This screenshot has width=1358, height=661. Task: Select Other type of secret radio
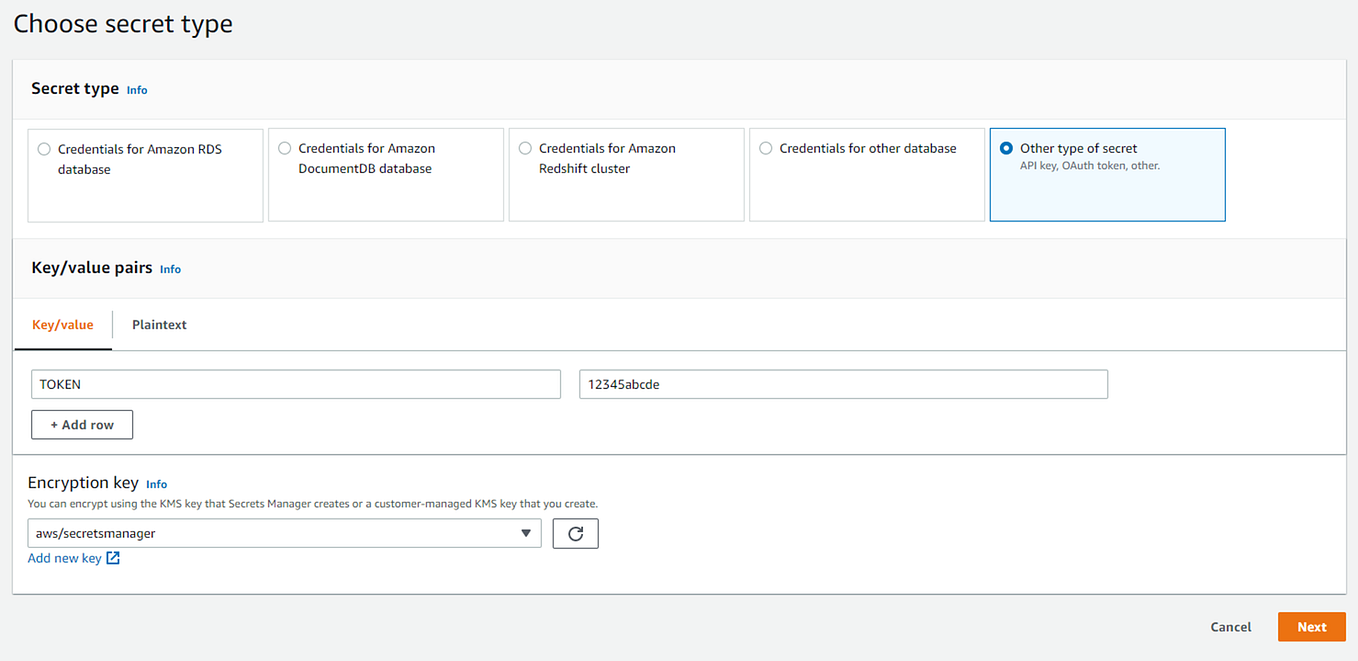(x=1006, y=148)
